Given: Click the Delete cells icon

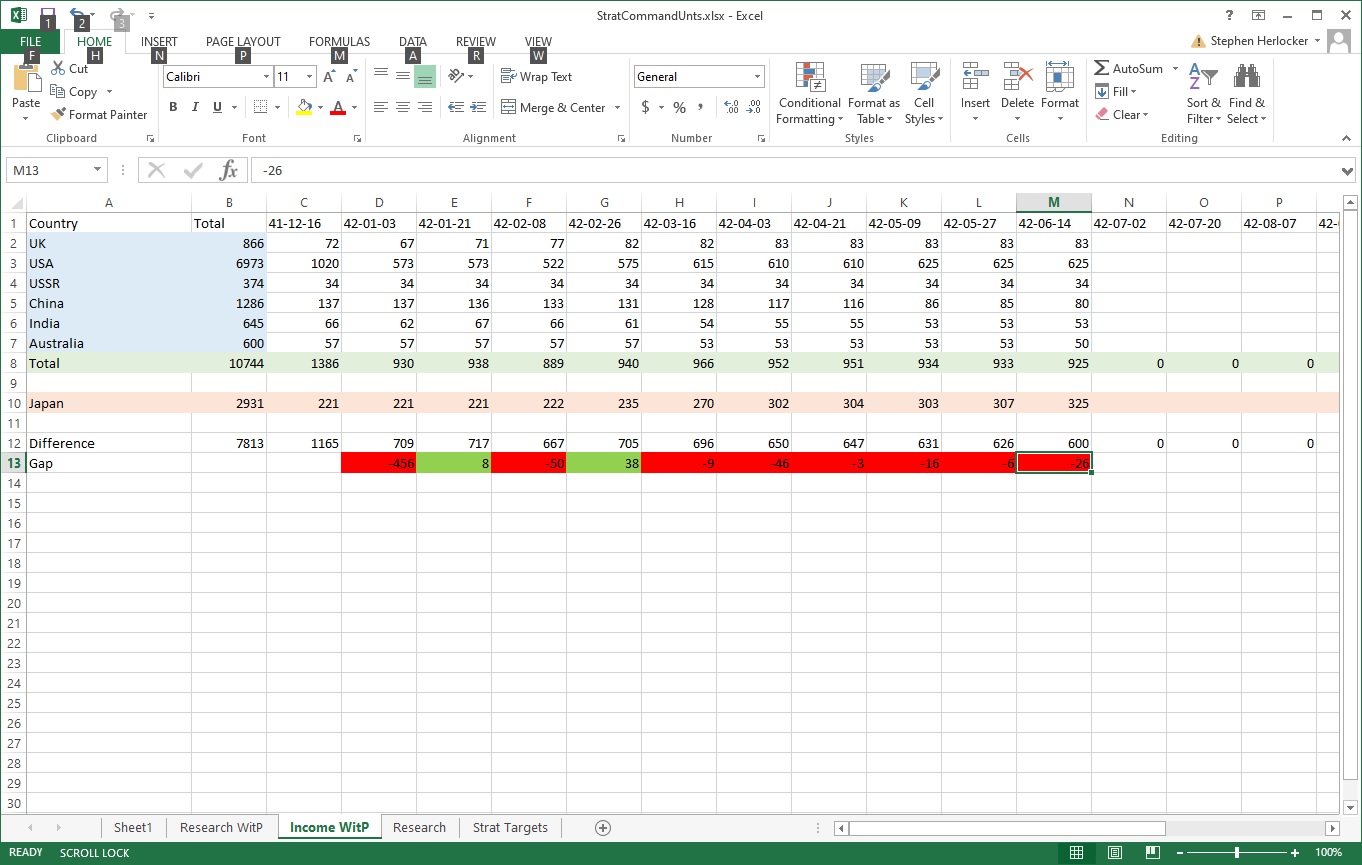Looking at the screenshot, I should tap(1017, 78).
